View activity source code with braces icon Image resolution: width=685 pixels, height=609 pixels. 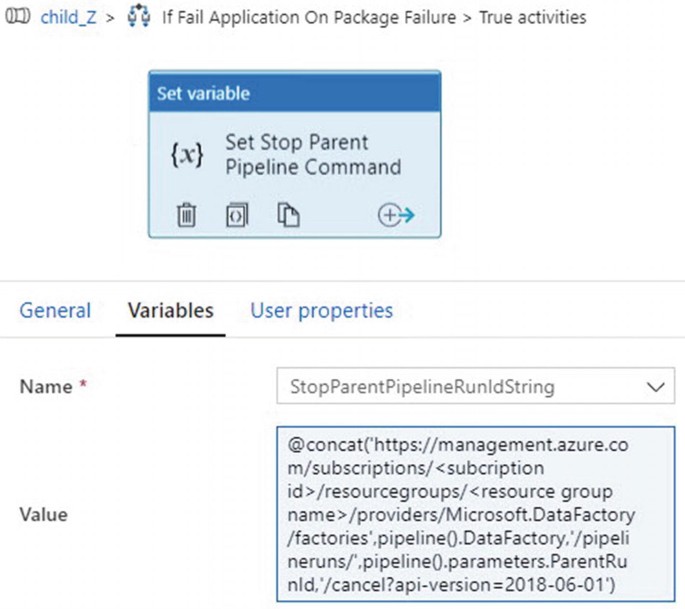[x=237, y=215]
